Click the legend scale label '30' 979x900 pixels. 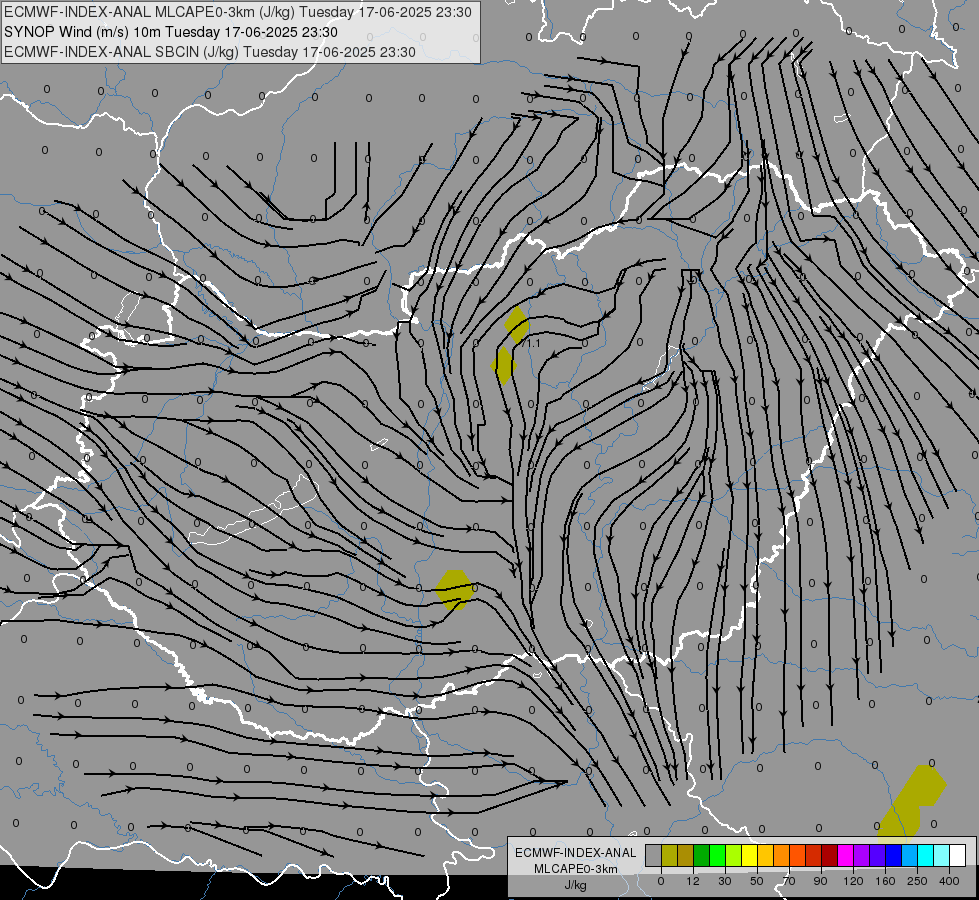click(x=725, y=881)
